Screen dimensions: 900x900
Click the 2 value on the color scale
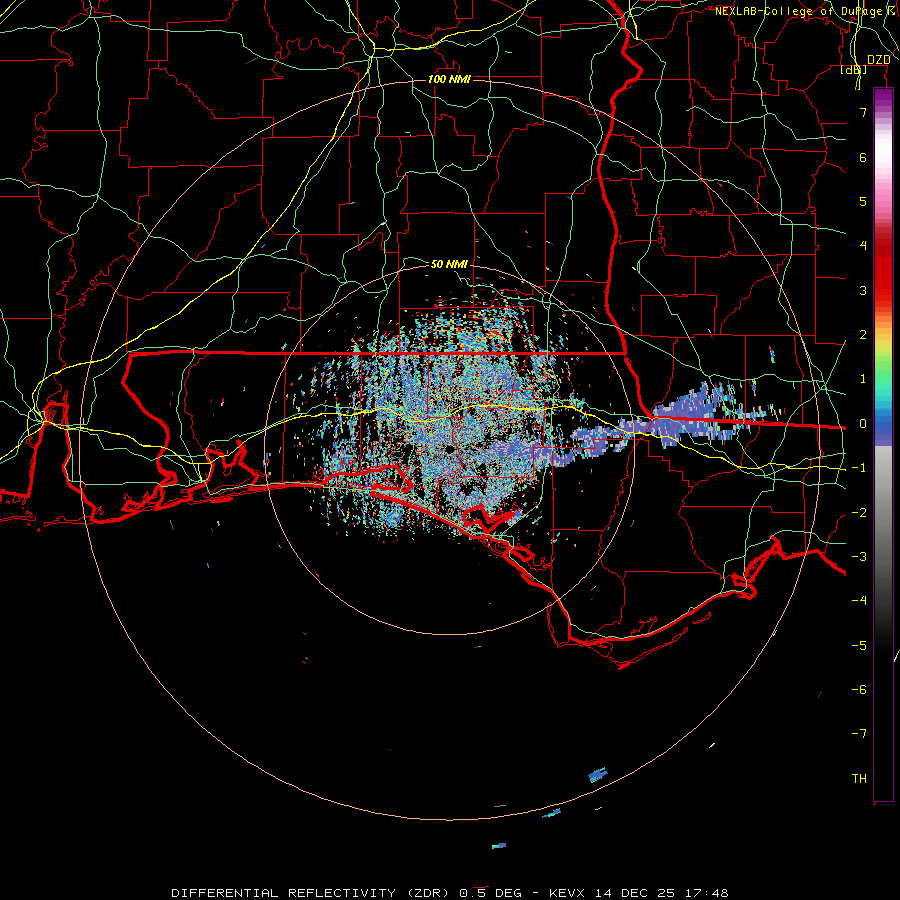[x=863, y=335]
